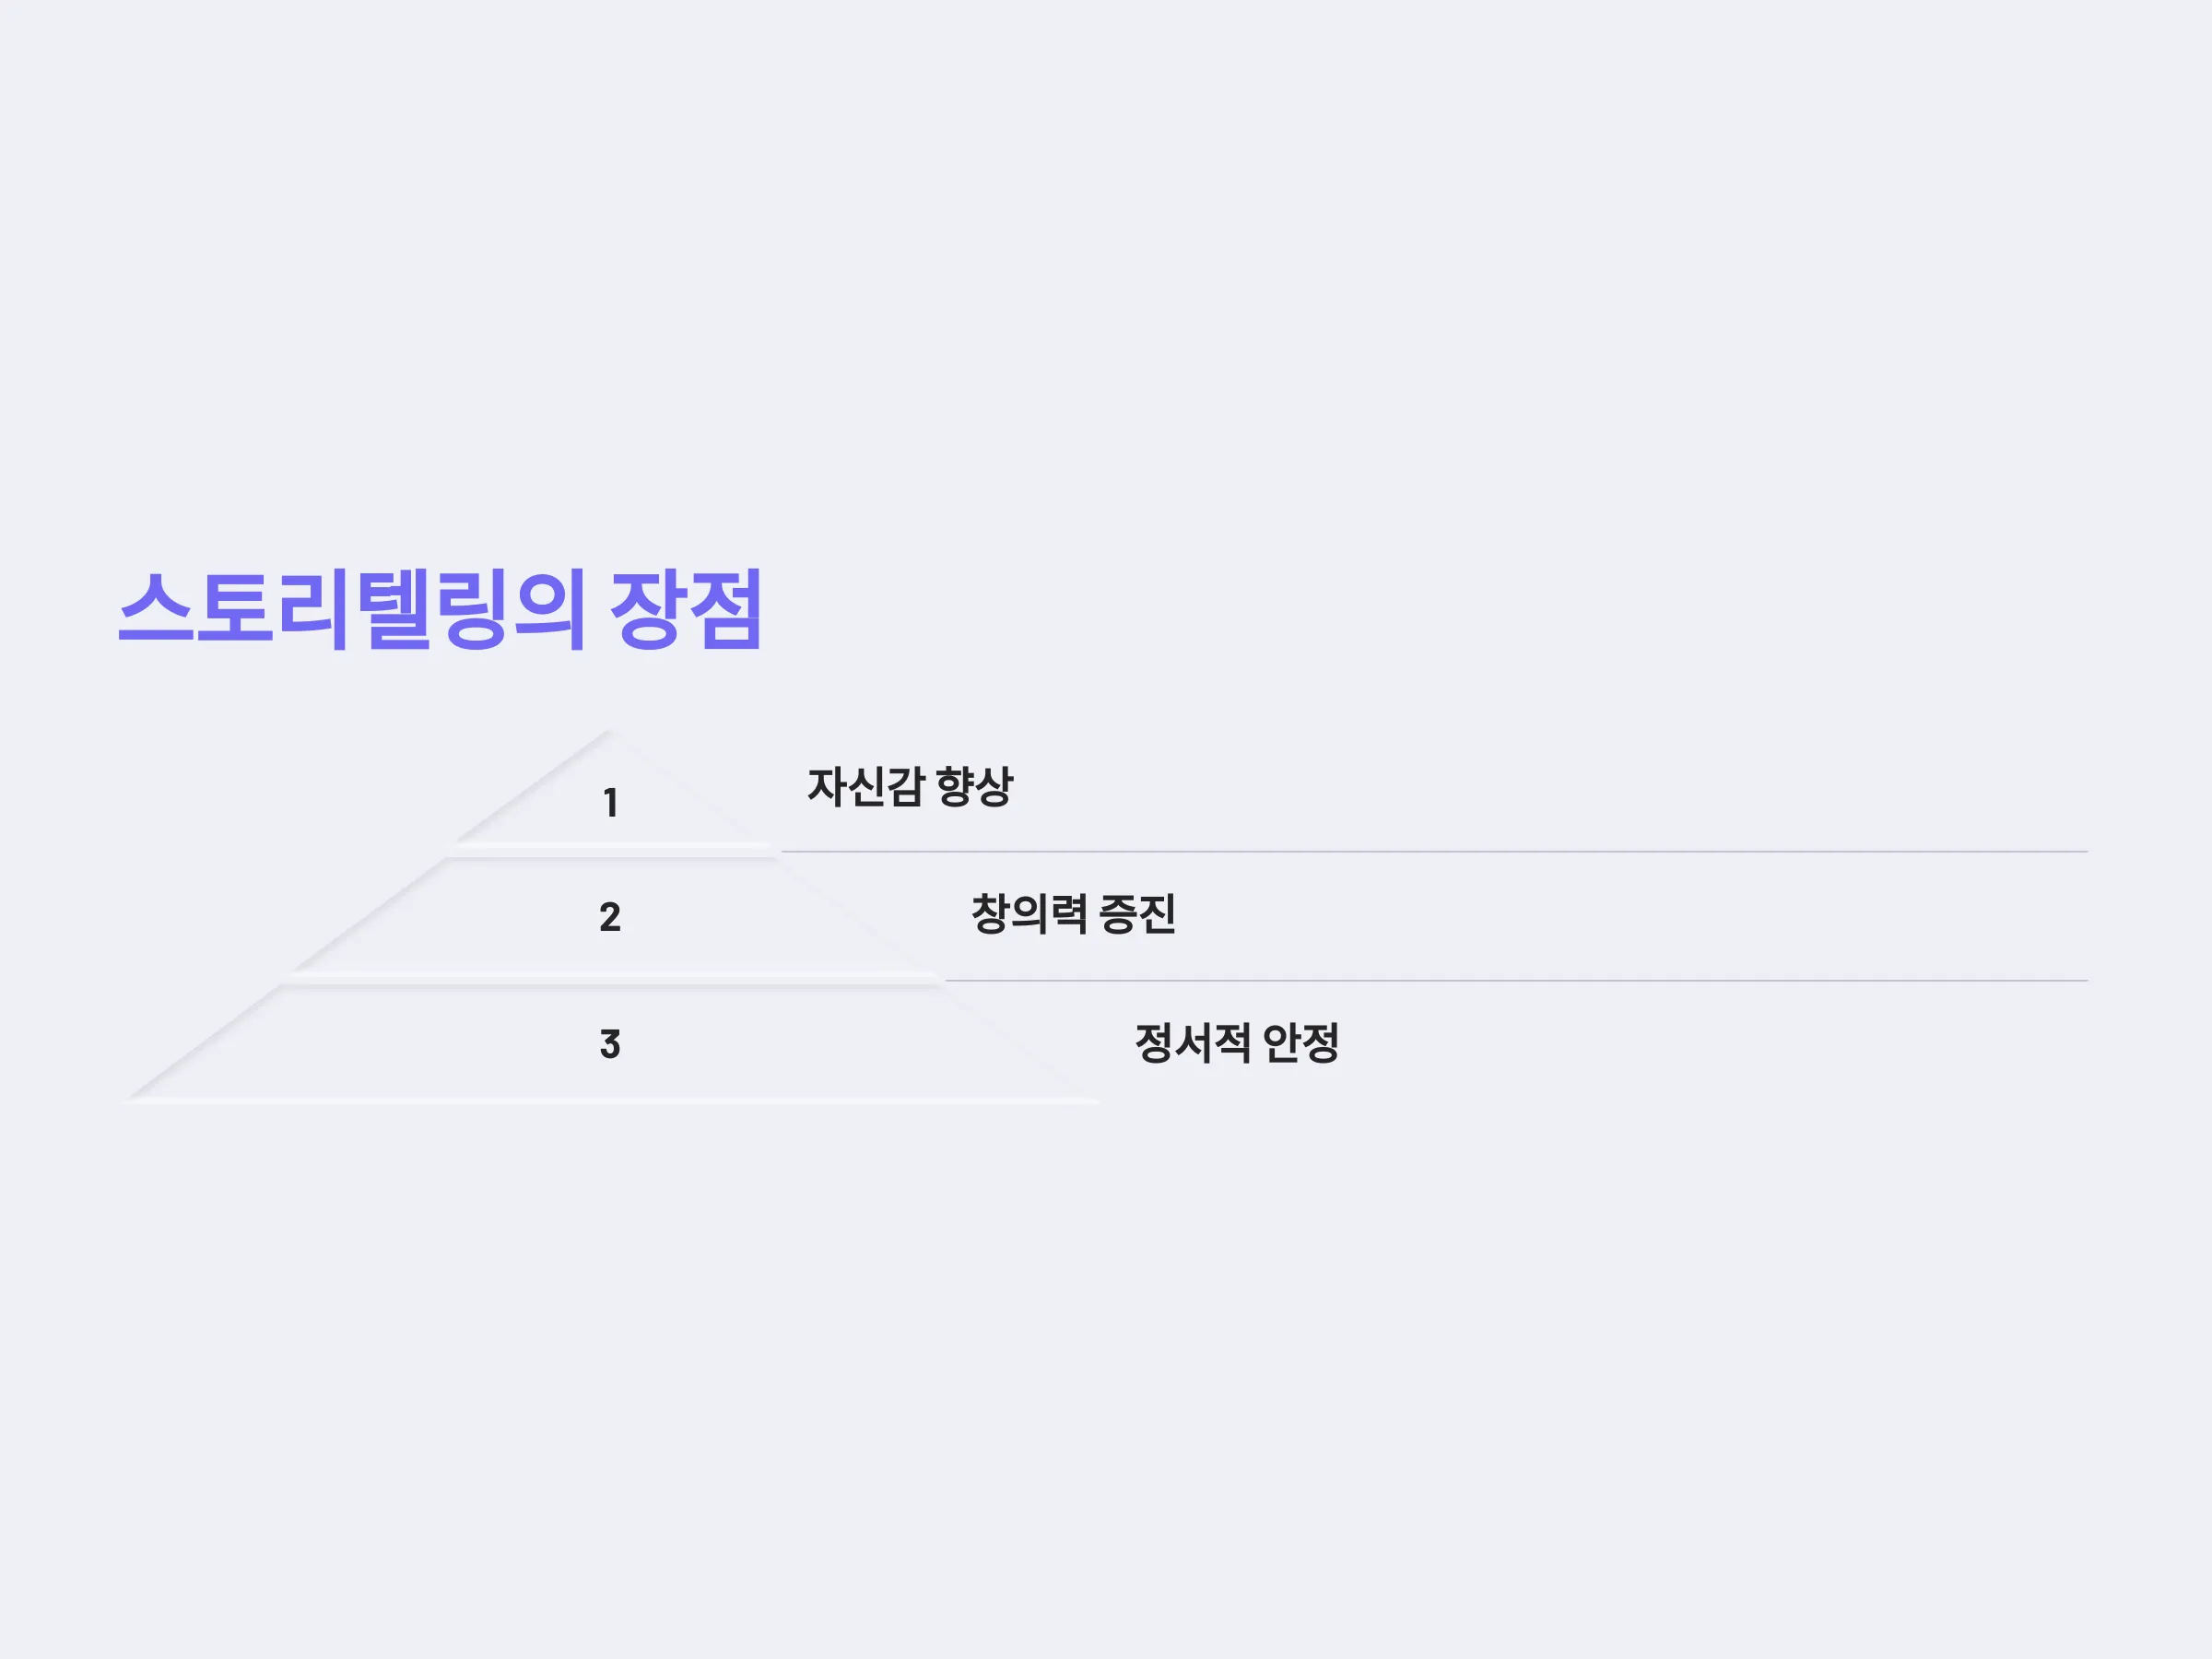Click the apex point of the pyramid
This screenshot has height=1659, width=2212.
[609, 732]
